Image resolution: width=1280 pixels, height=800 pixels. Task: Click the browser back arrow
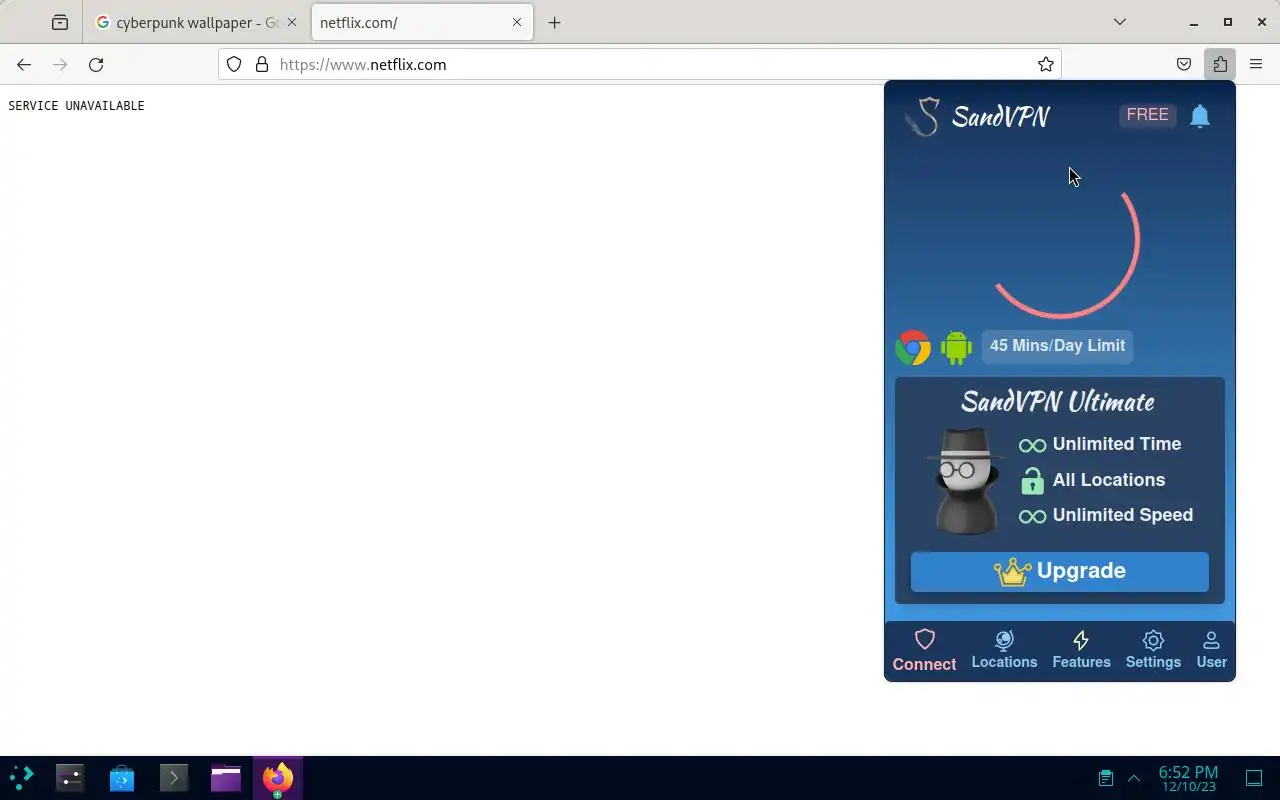pos(24,64)
